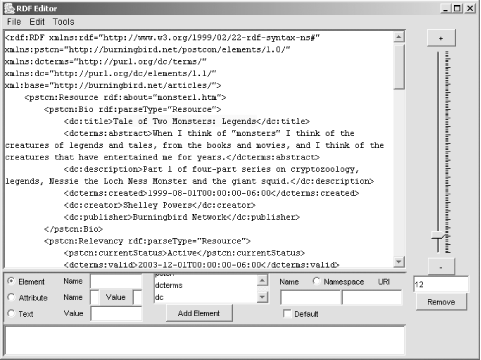Click the bottom output text area
This screenshot has height=360, width=481.
pos(204,340)
